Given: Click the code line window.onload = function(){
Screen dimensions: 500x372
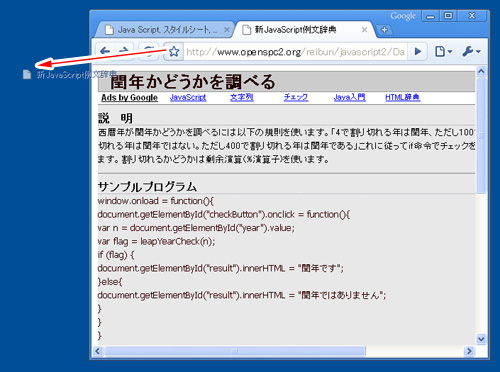Looking at the screenshot, I should click(156, 201).
